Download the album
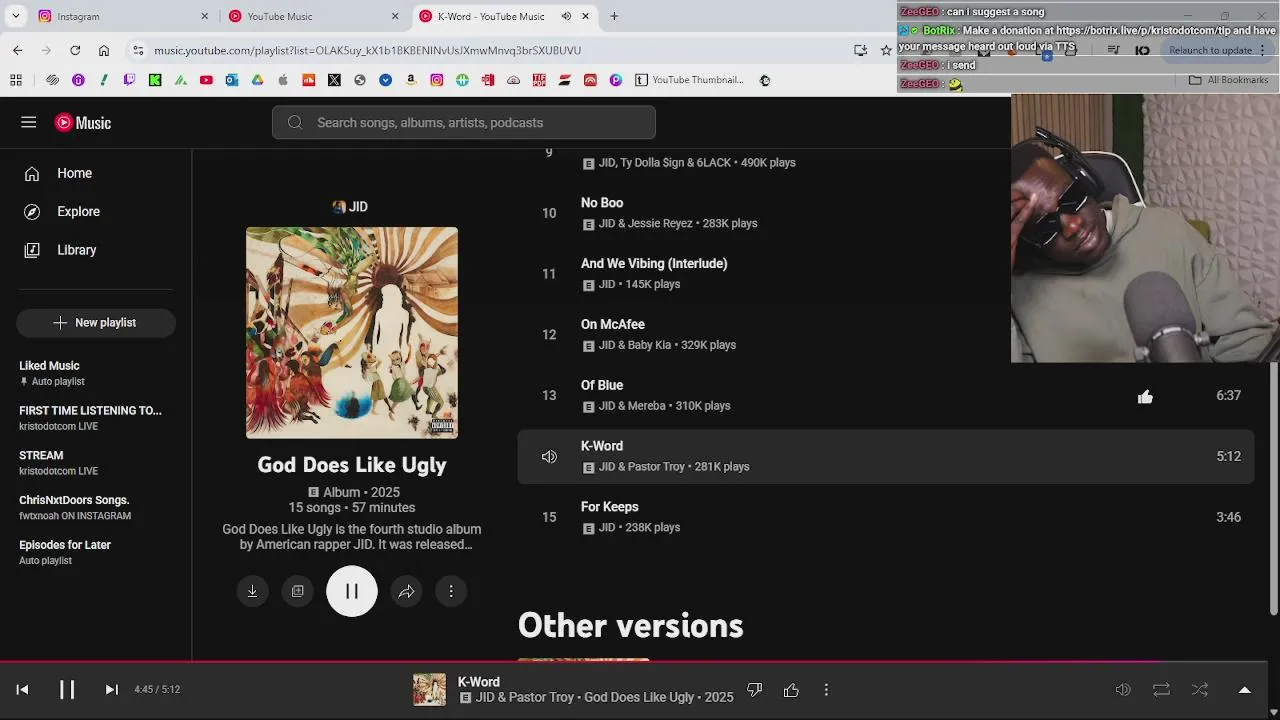This screenshot has width=1280, height=720. pyautogui.click(x=252, y=591)
